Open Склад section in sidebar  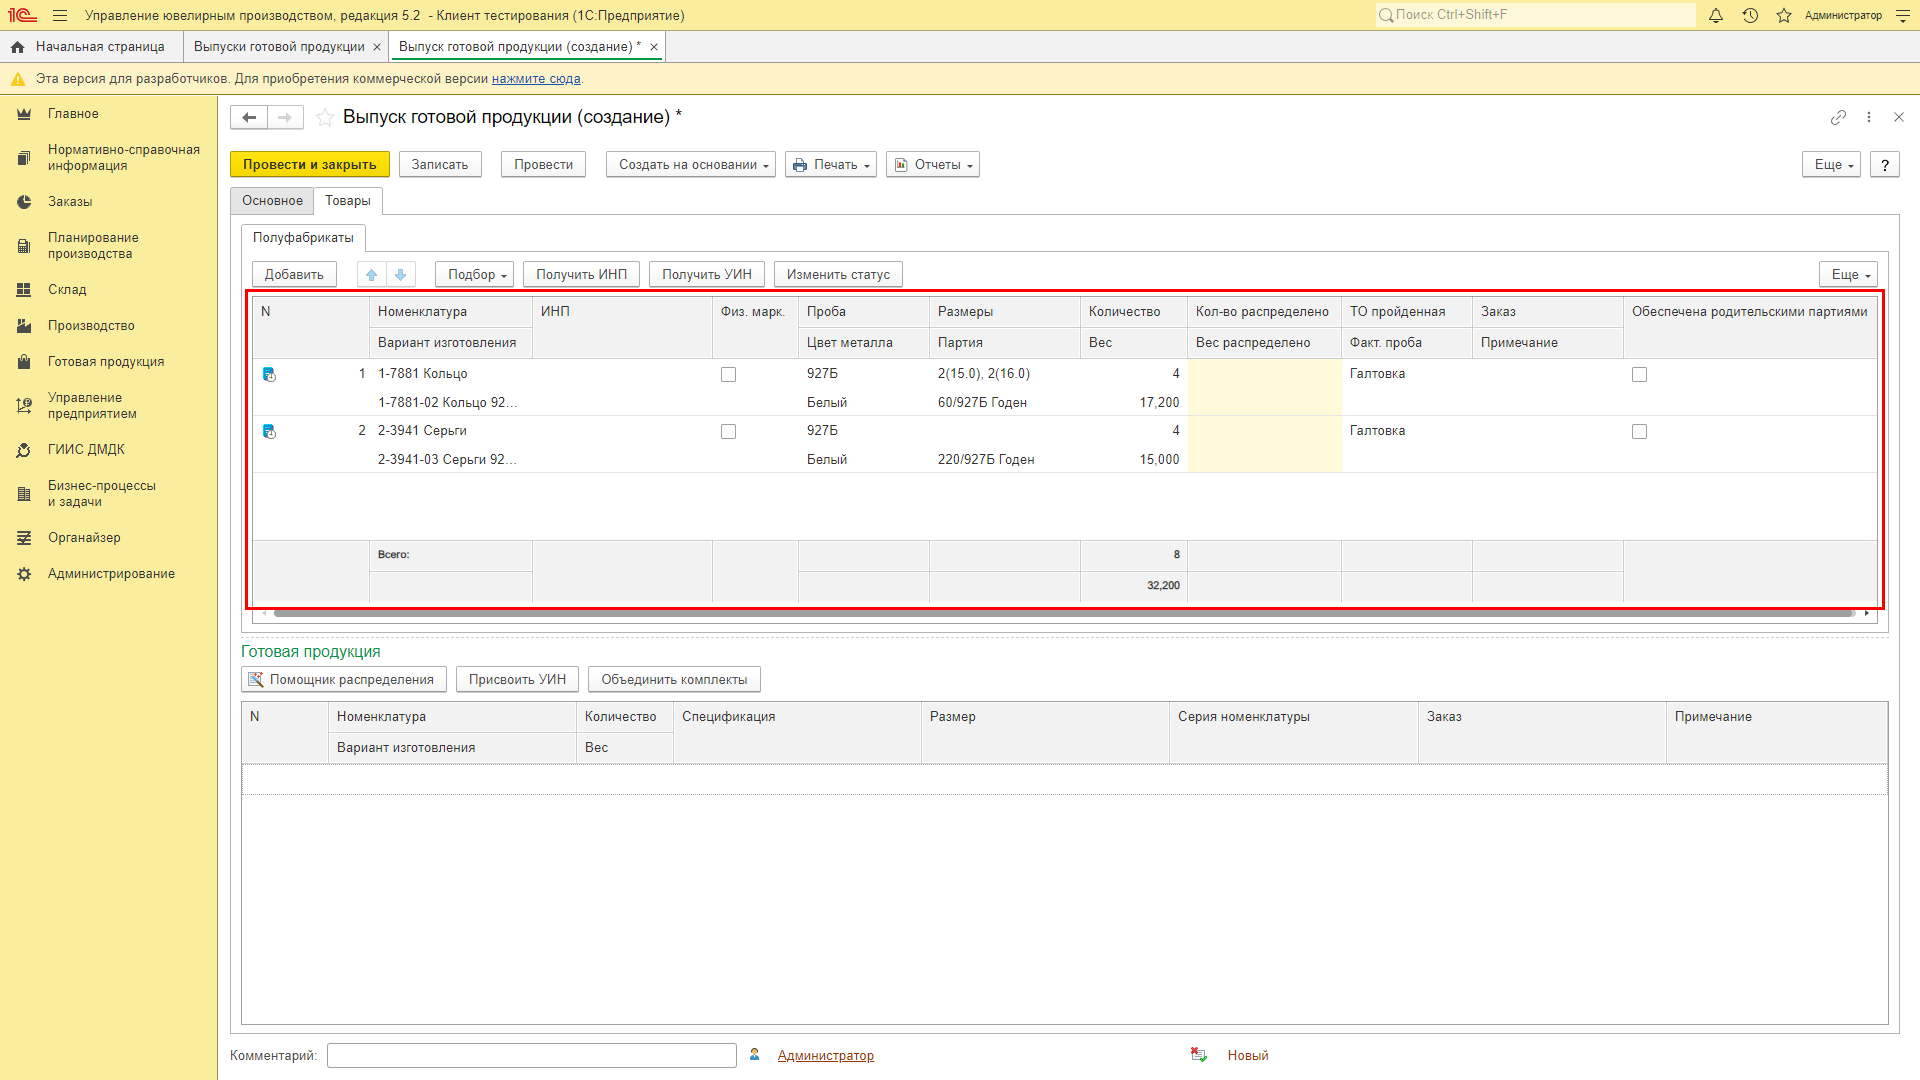[x=67, y=290]
